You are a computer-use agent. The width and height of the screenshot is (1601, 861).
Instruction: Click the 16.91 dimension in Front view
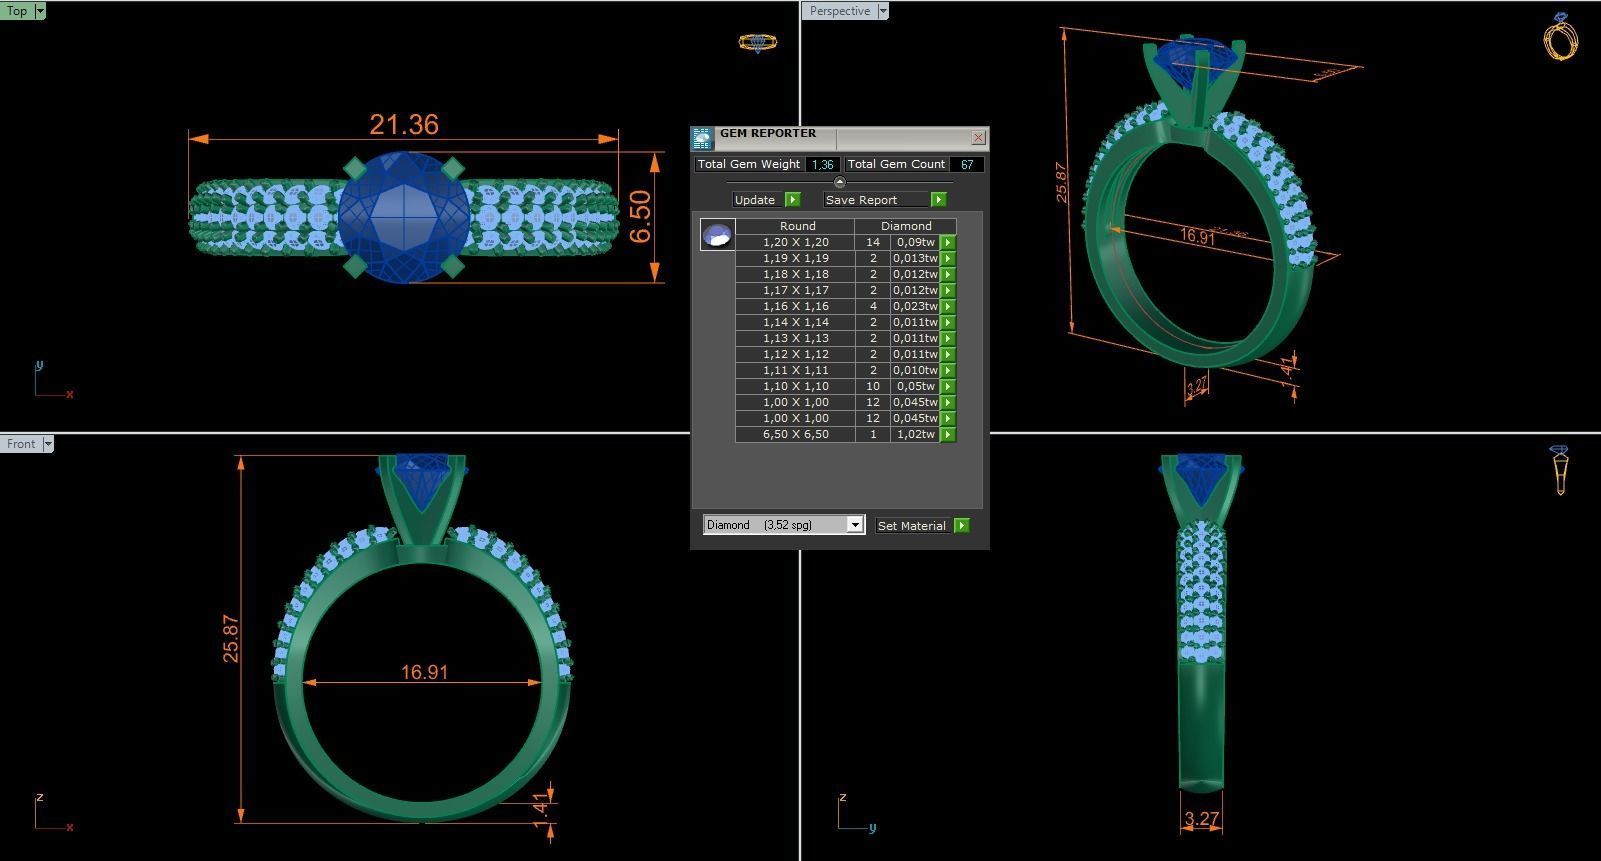424,672
